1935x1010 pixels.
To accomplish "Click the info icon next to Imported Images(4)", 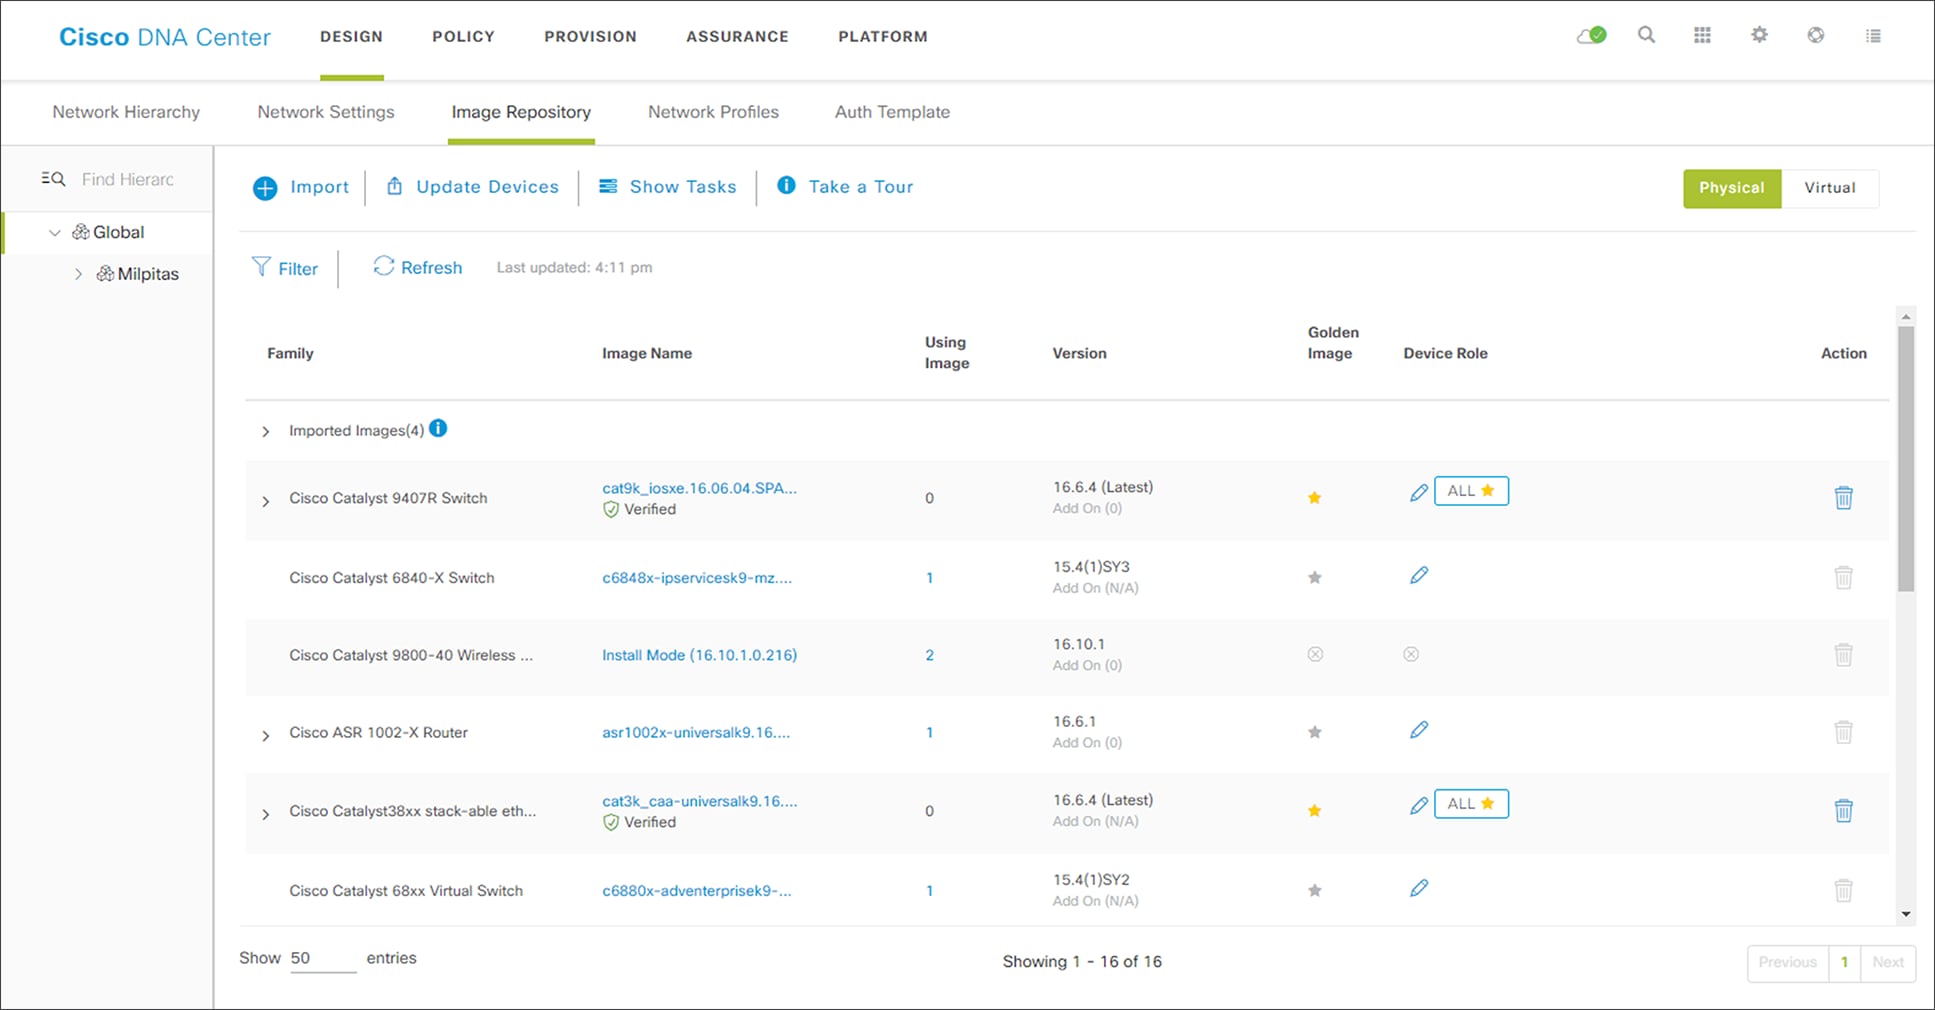I will [438, 429].
